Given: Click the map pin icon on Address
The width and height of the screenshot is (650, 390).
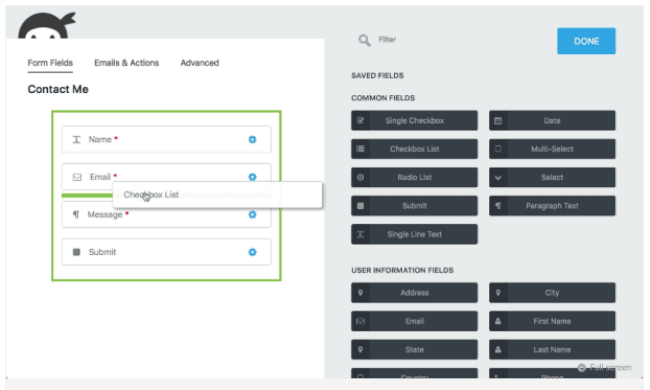Looking at the screenshot, I should [360, 293].
